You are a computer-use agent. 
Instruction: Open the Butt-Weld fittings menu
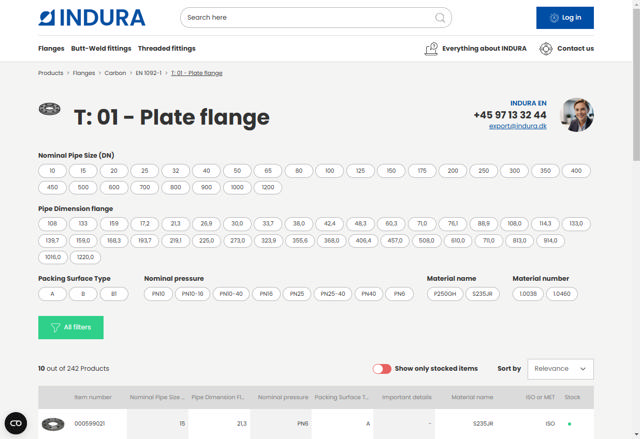[x=101, y=49]
